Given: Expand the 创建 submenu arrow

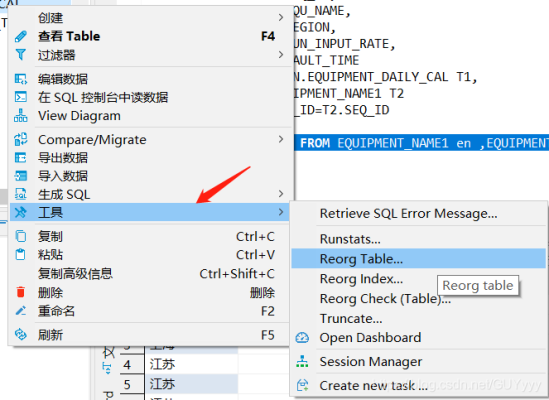Looking at the screenshot, I should point(281,17).
